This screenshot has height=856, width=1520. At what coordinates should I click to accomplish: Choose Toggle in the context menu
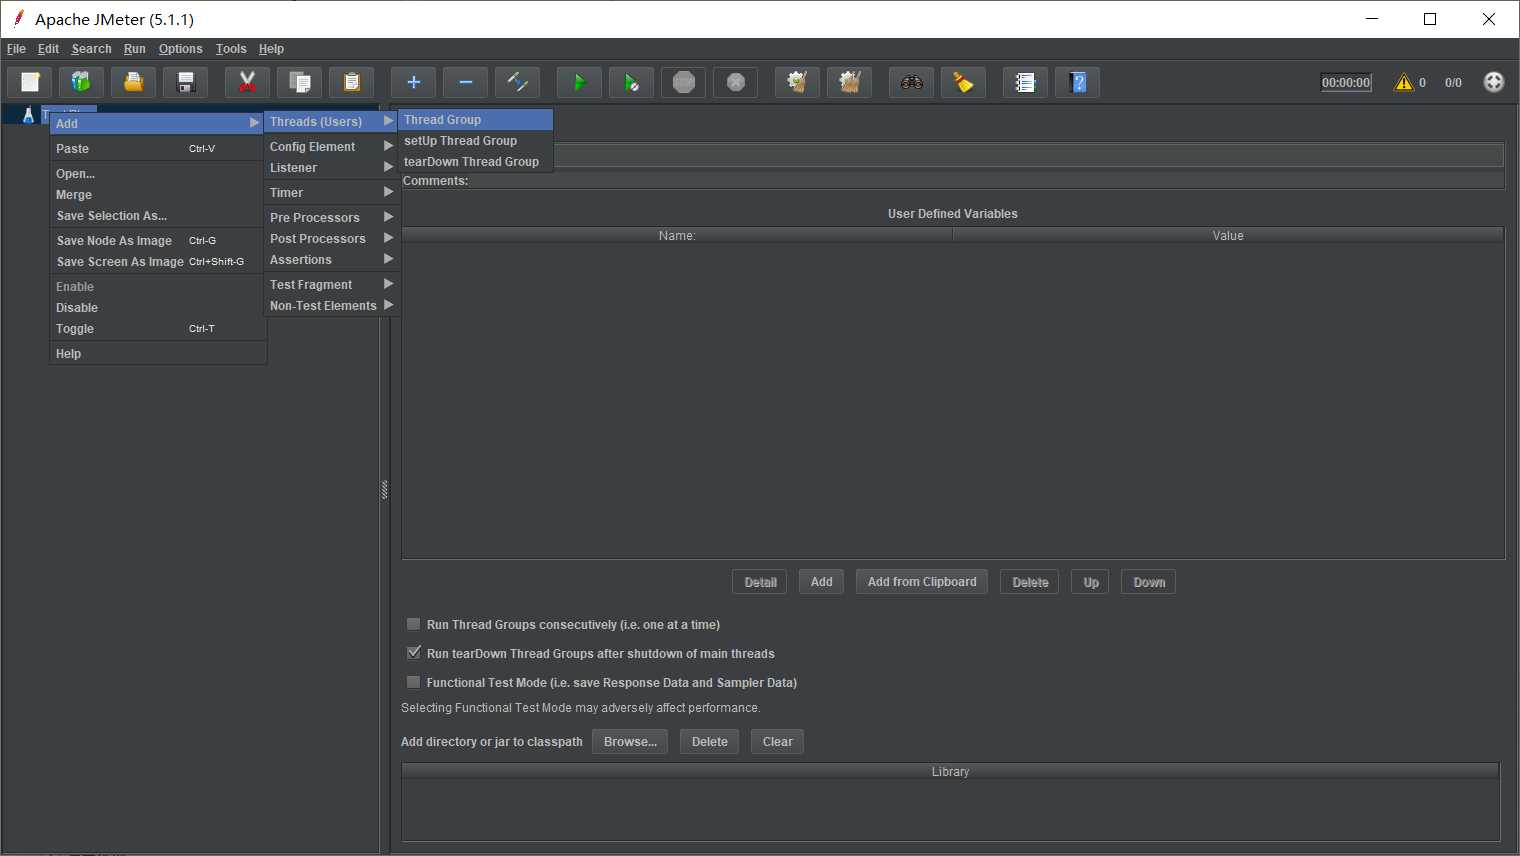point(157,328)
